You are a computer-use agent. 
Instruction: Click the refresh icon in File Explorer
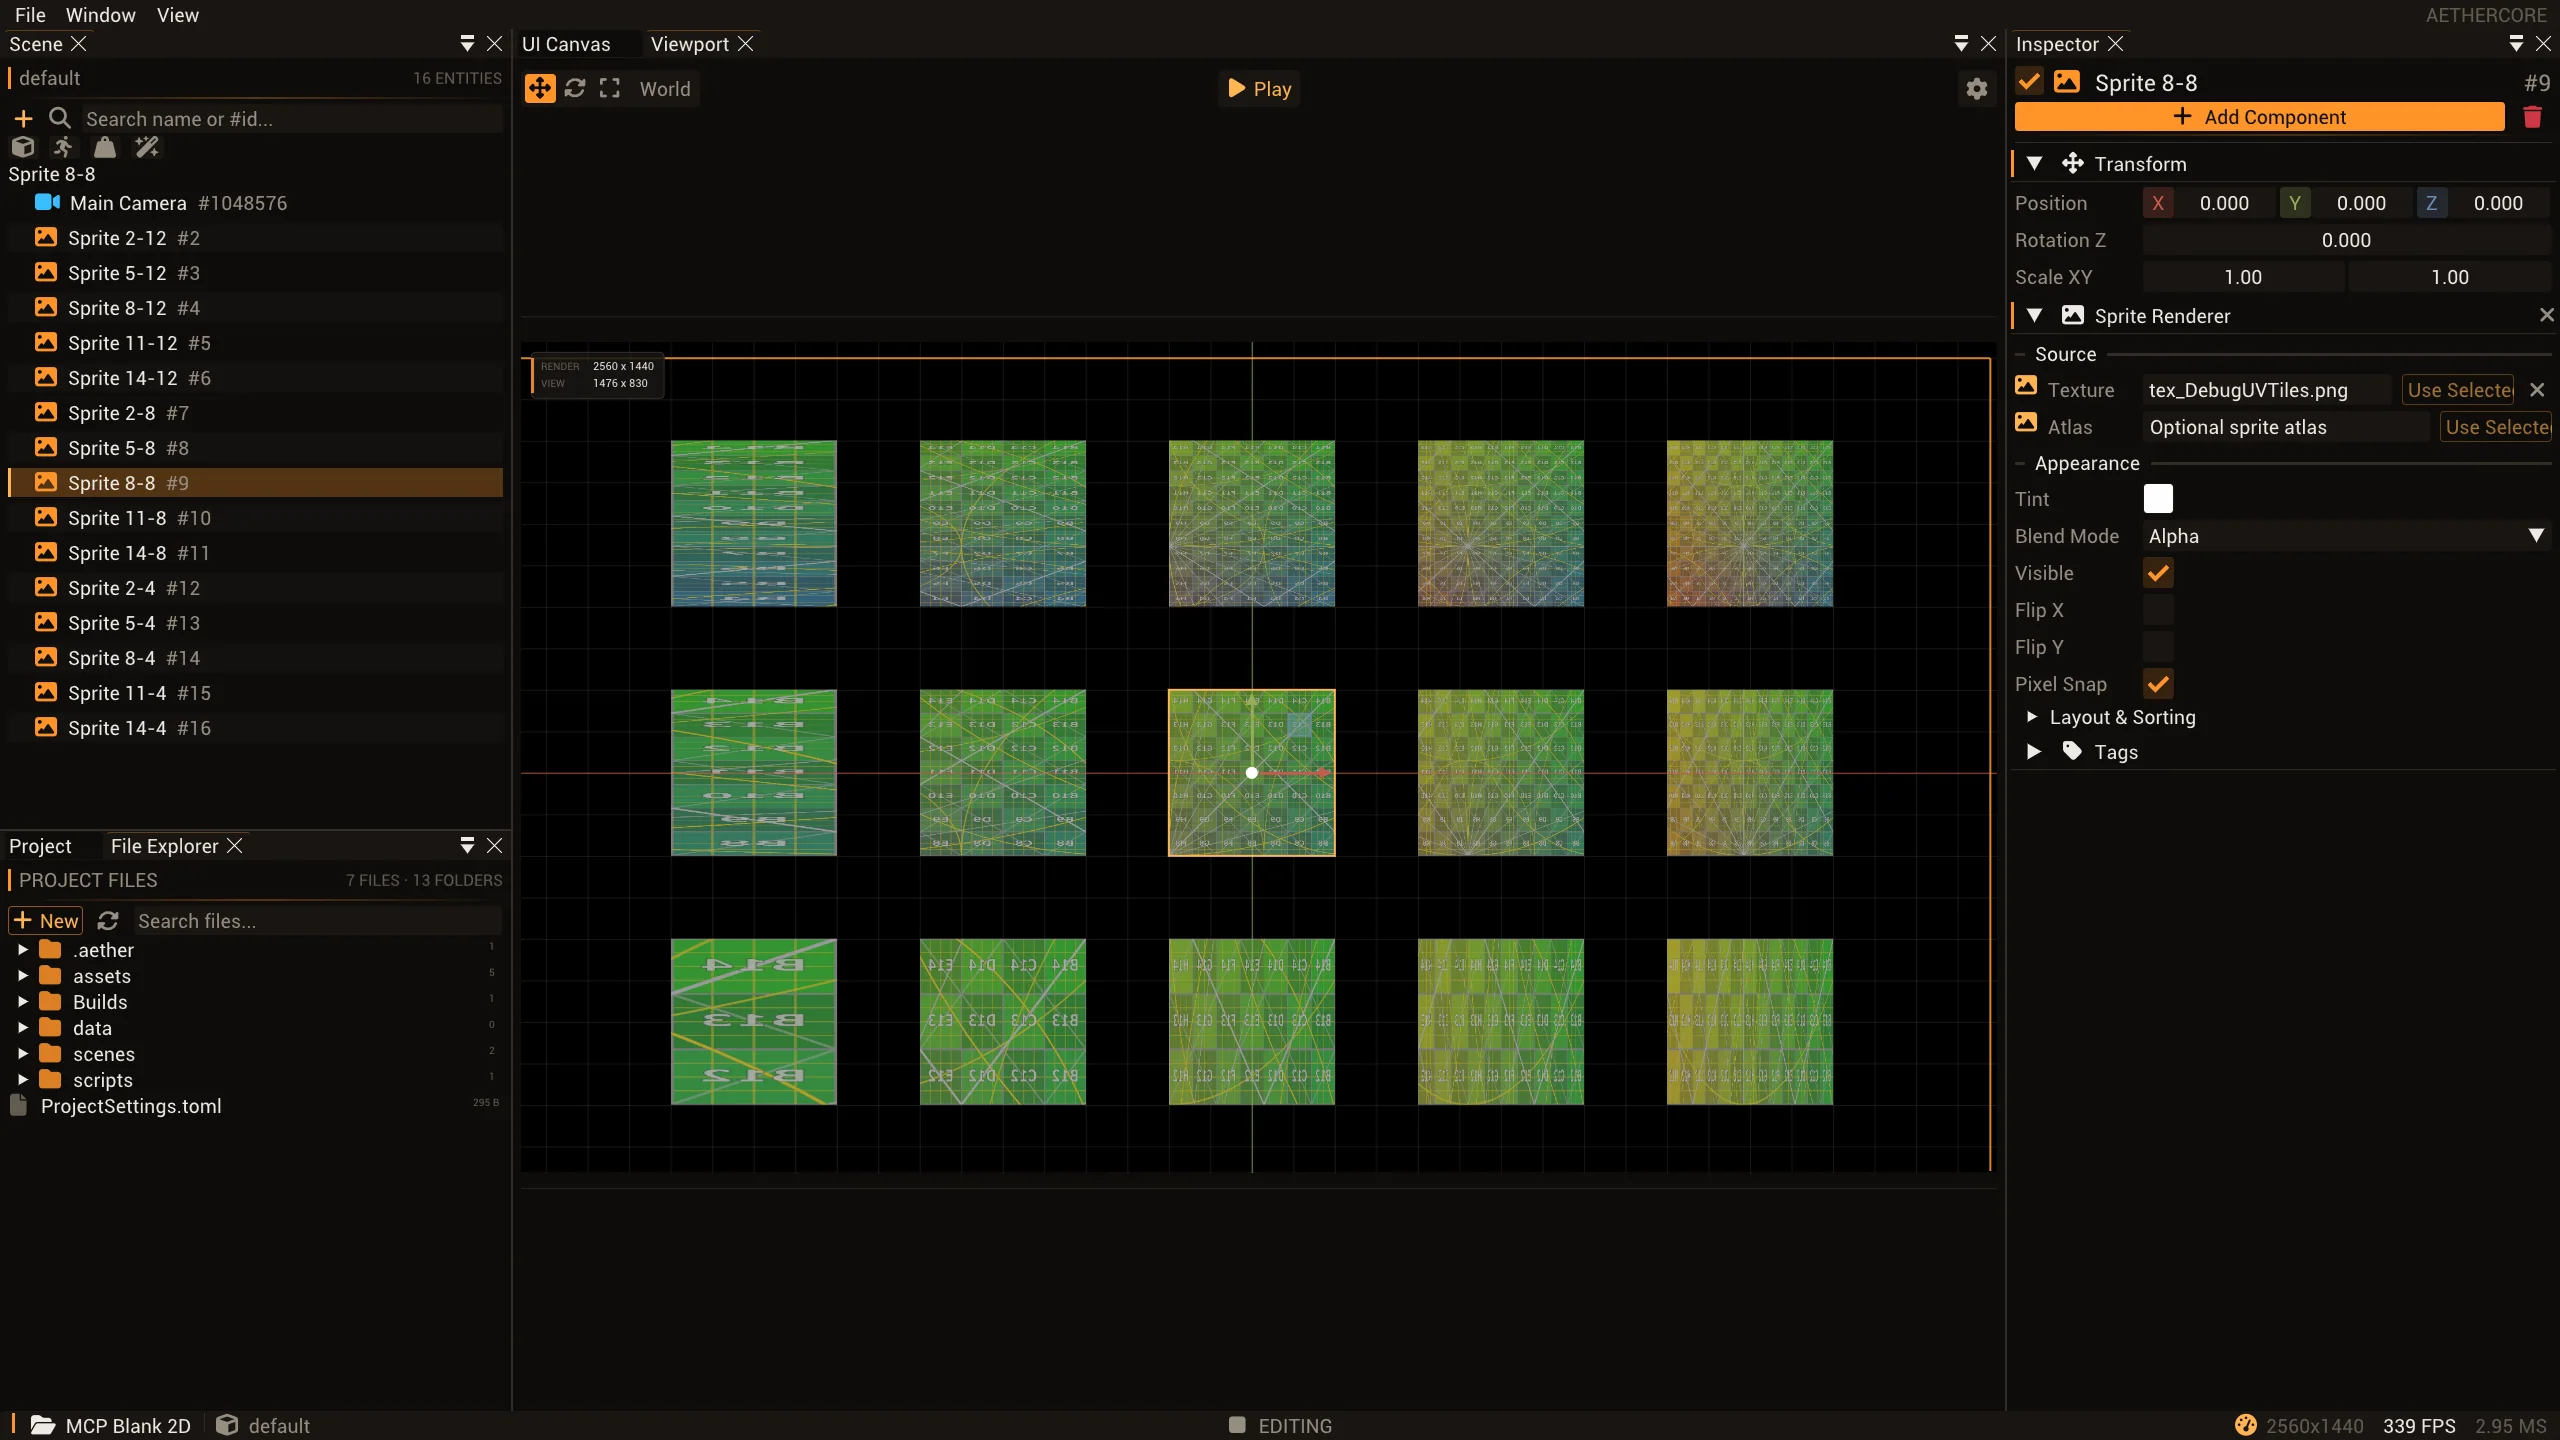tap(108, 920)
